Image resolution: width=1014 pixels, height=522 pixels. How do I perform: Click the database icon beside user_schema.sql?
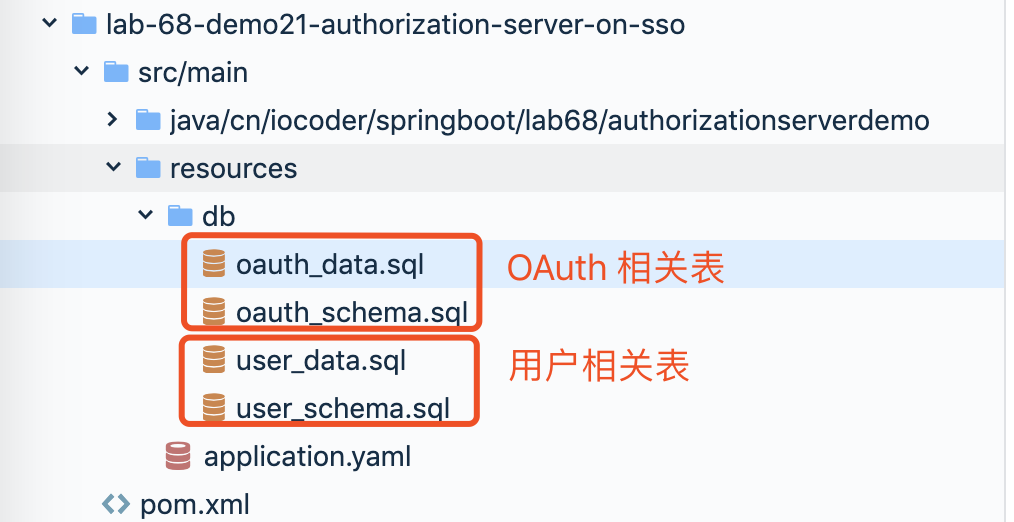[212, 408]
